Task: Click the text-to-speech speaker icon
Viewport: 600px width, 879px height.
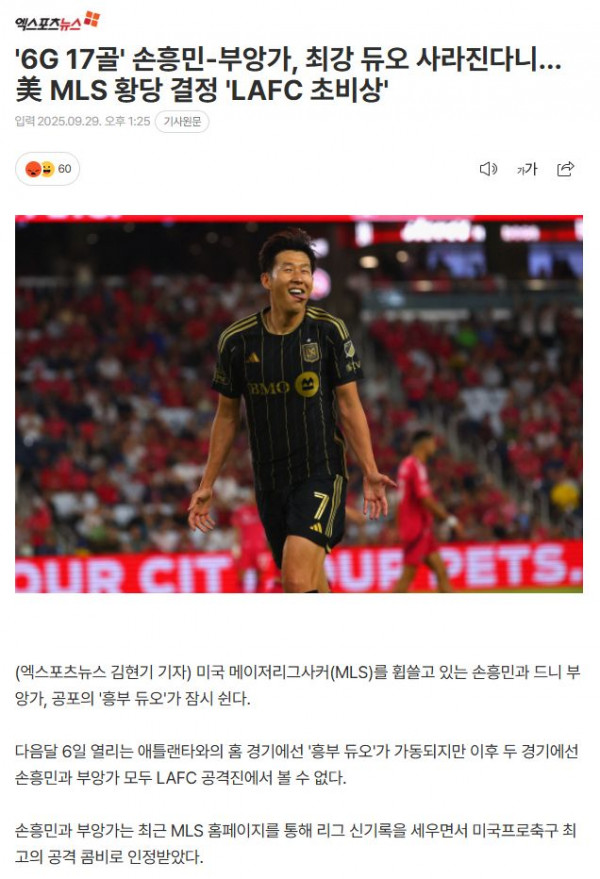Action: pyautogui.click(x=488, y=169)
